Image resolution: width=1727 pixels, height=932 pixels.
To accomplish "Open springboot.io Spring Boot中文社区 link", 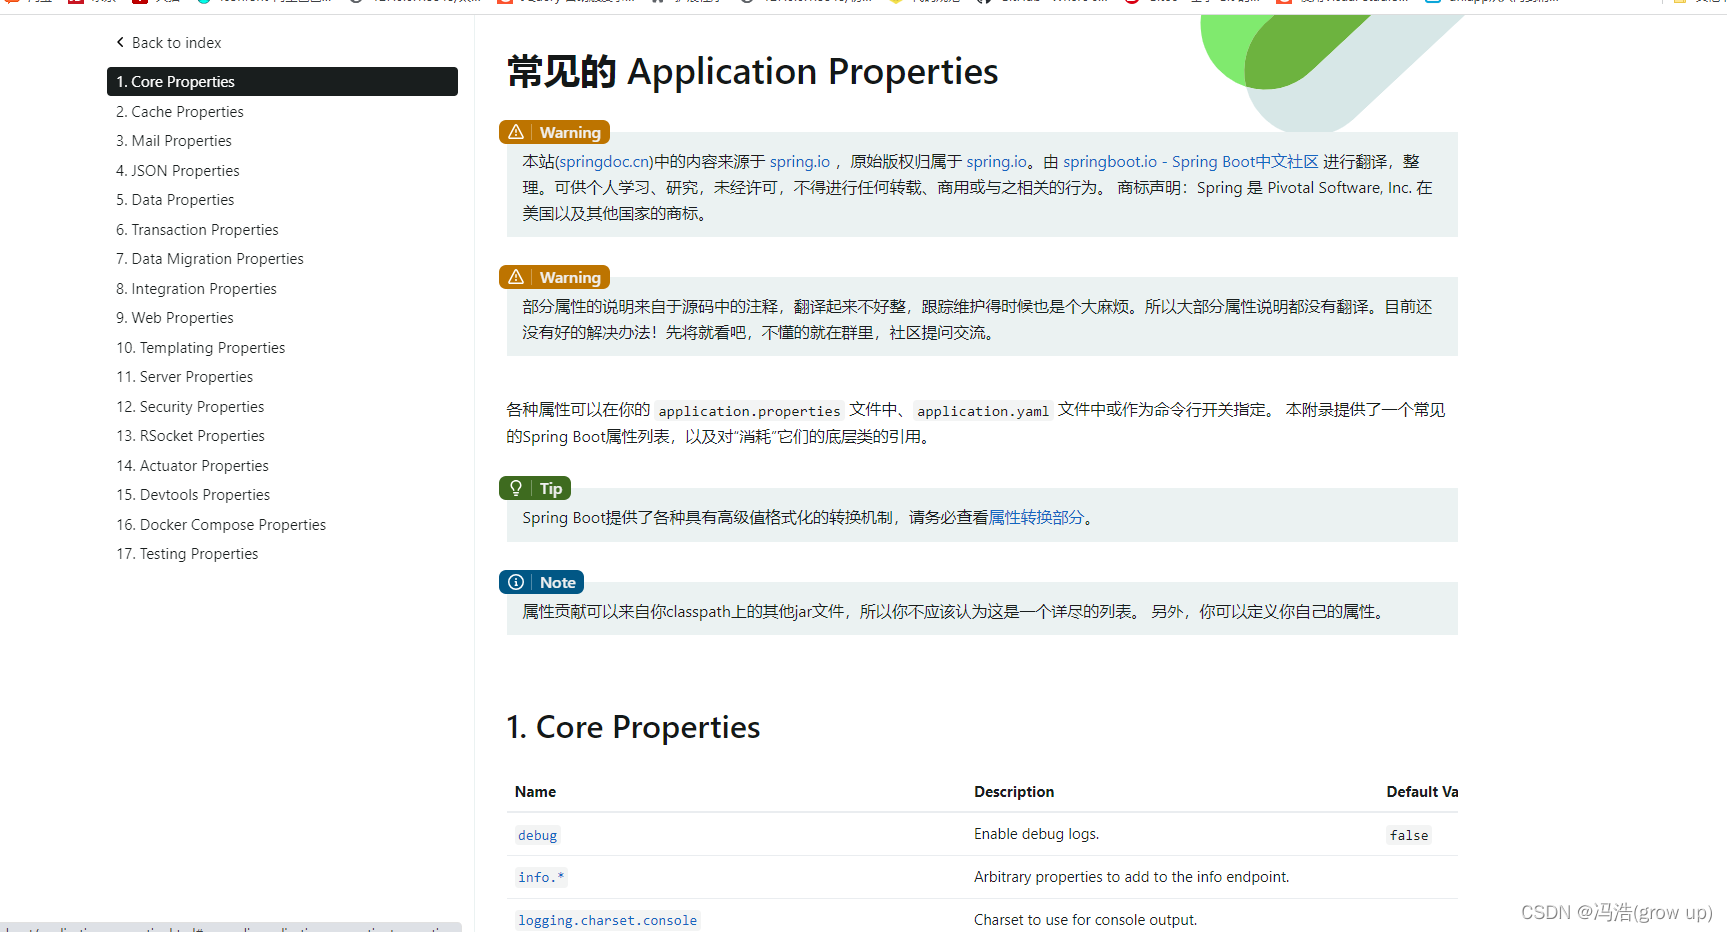I will coord(1190,162).
